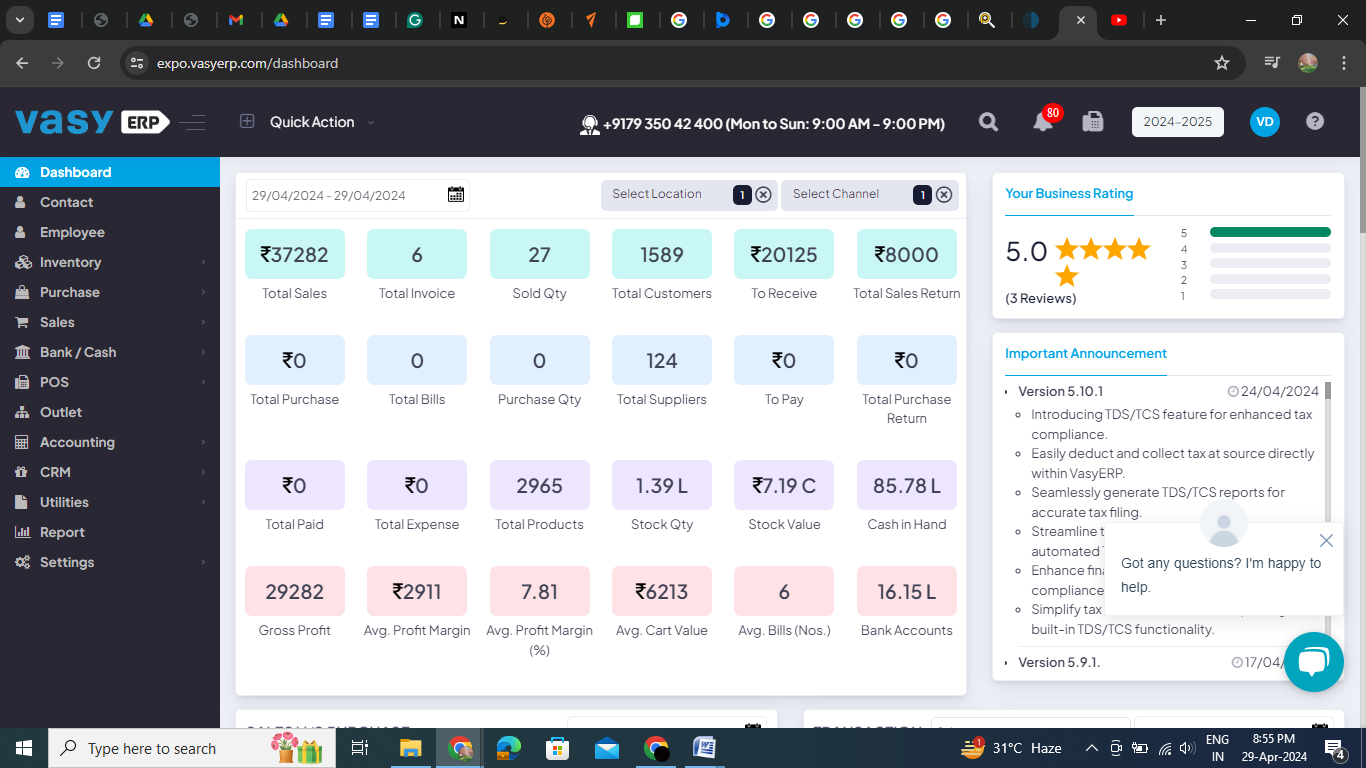Open Word from taskbar
The width and height of the screenshot is (1366, 768).
(x=705, y=748)
